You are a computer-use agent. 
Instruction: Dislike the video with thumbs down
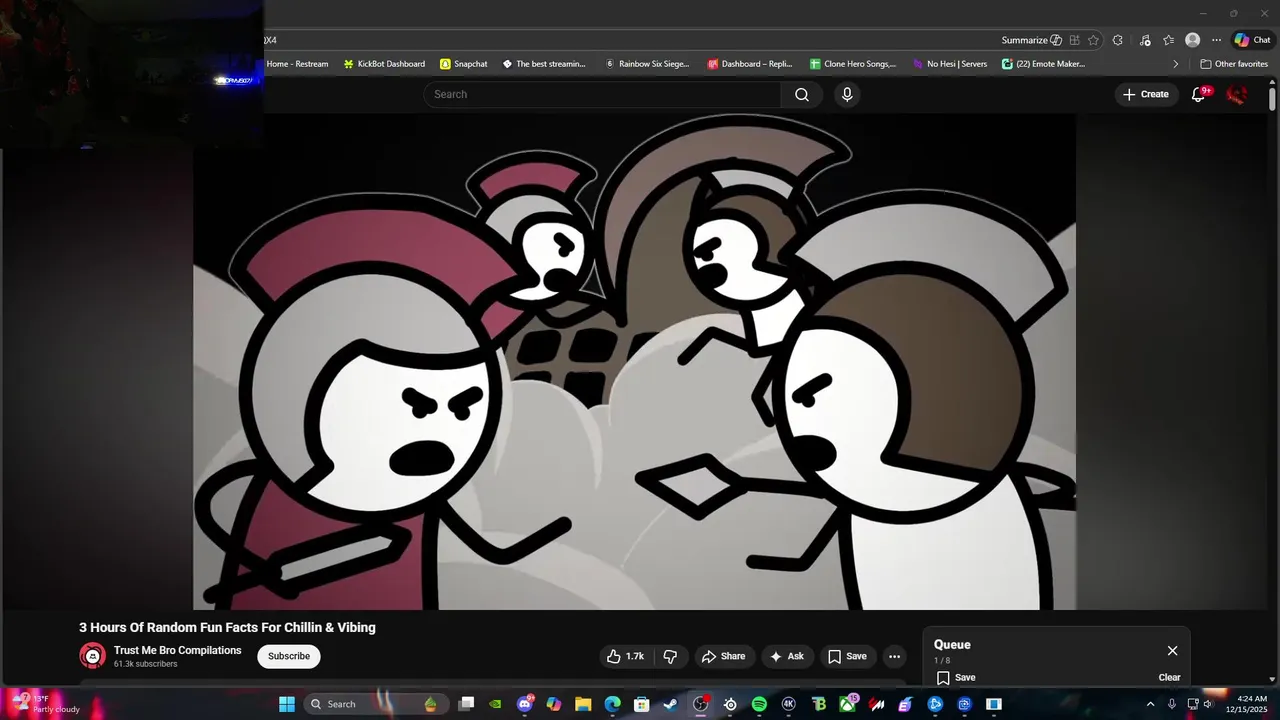pyautogui.click(x=671, y=656)
